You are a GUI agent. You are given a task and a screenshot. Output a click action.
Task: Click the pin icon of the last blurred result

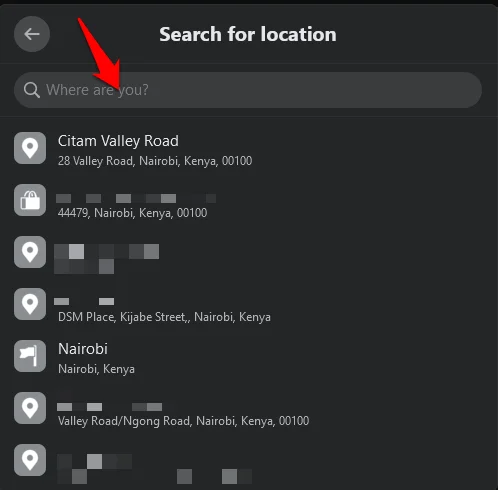coord(30,460)
